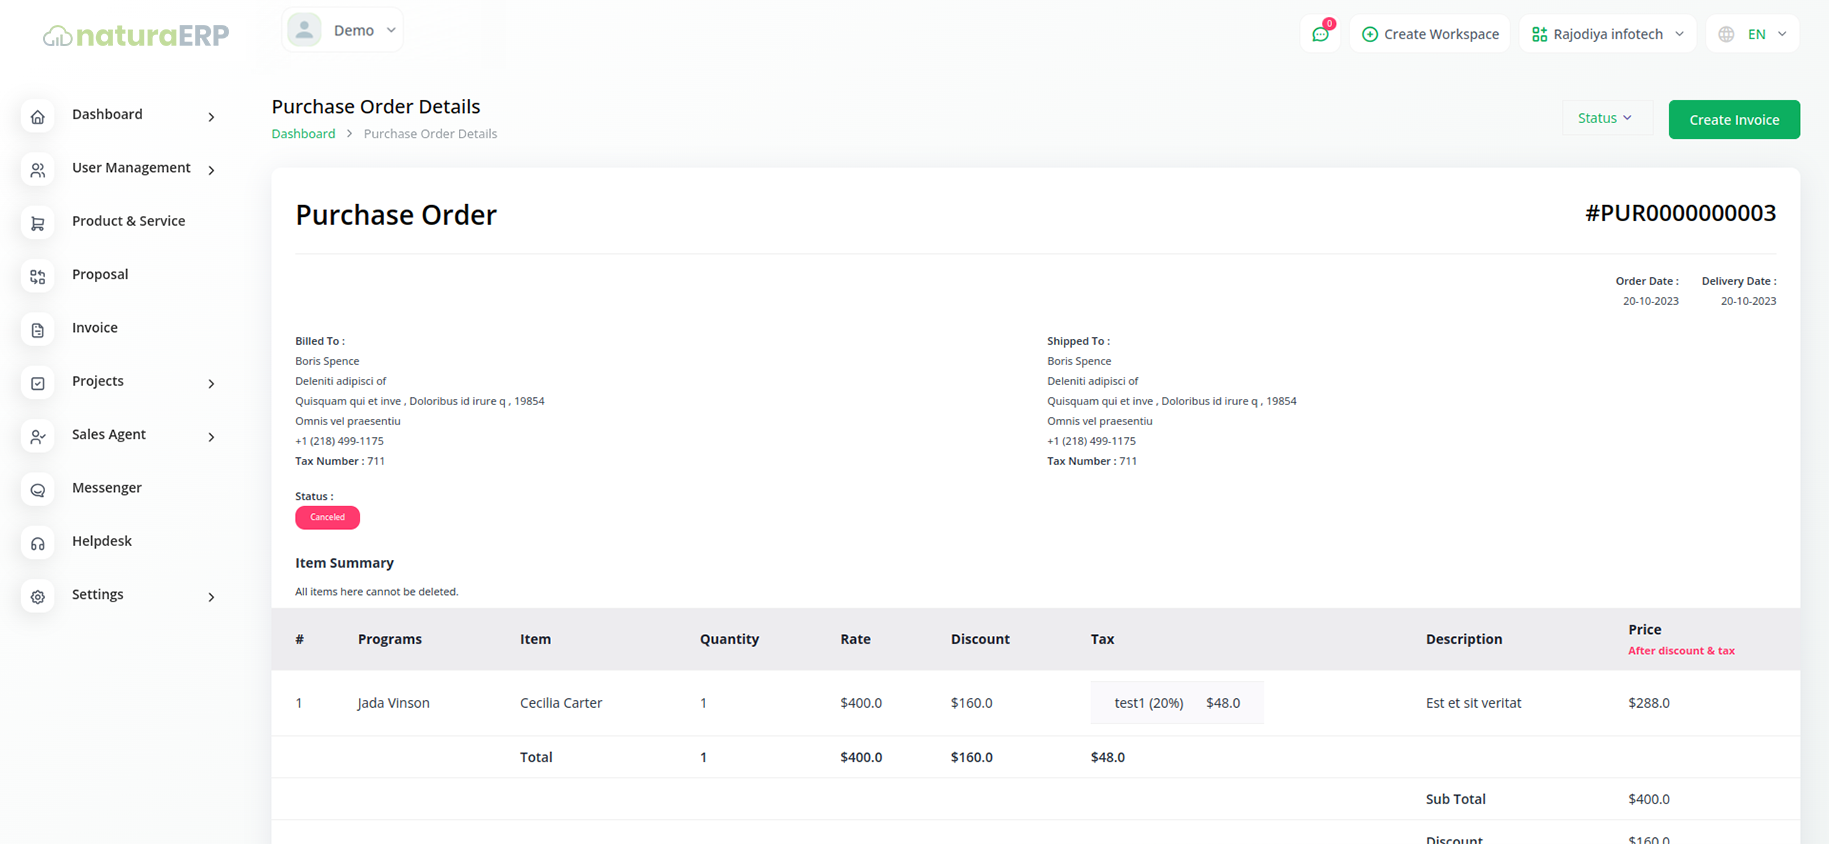1829x844 pixels.
Task: Expand the Projects submenu chevron
Action: pyautogui.click(x=211, y=383)
